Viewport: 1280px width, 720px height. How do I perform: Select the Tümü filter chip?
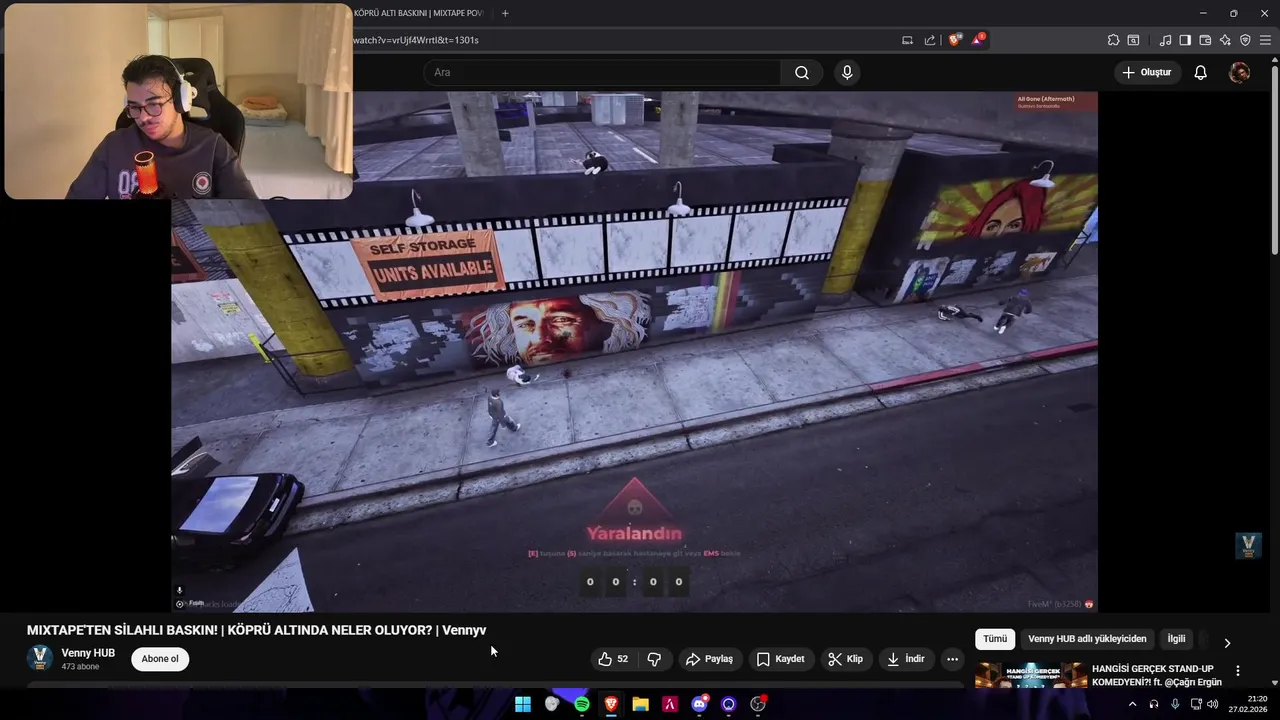click(x=995, y=639)
